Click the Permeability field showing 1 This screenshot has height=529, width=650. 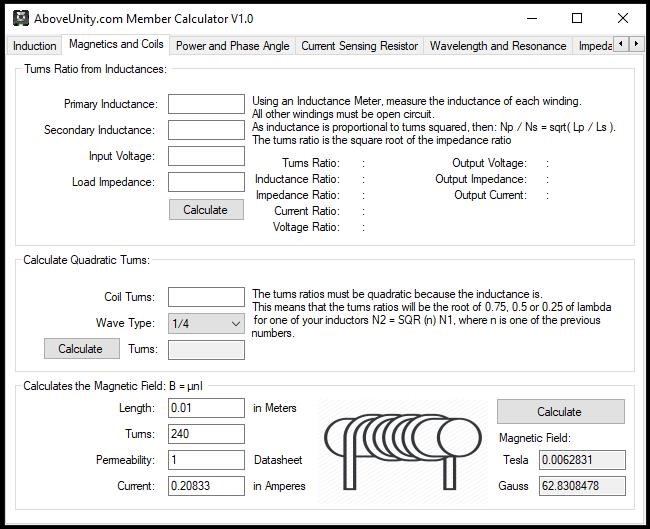(x=206, y=460)
